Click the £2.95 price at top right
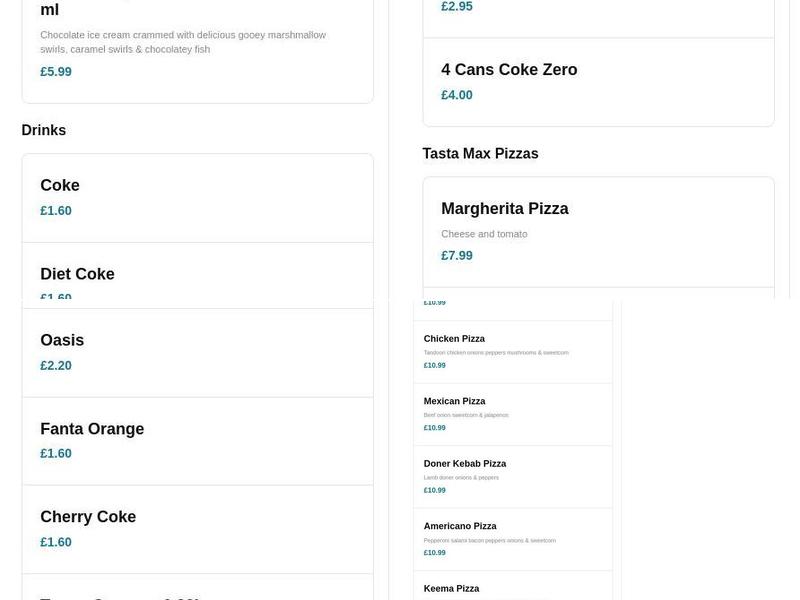The height and width of the screenshot is (600, 800). (456, 6)
